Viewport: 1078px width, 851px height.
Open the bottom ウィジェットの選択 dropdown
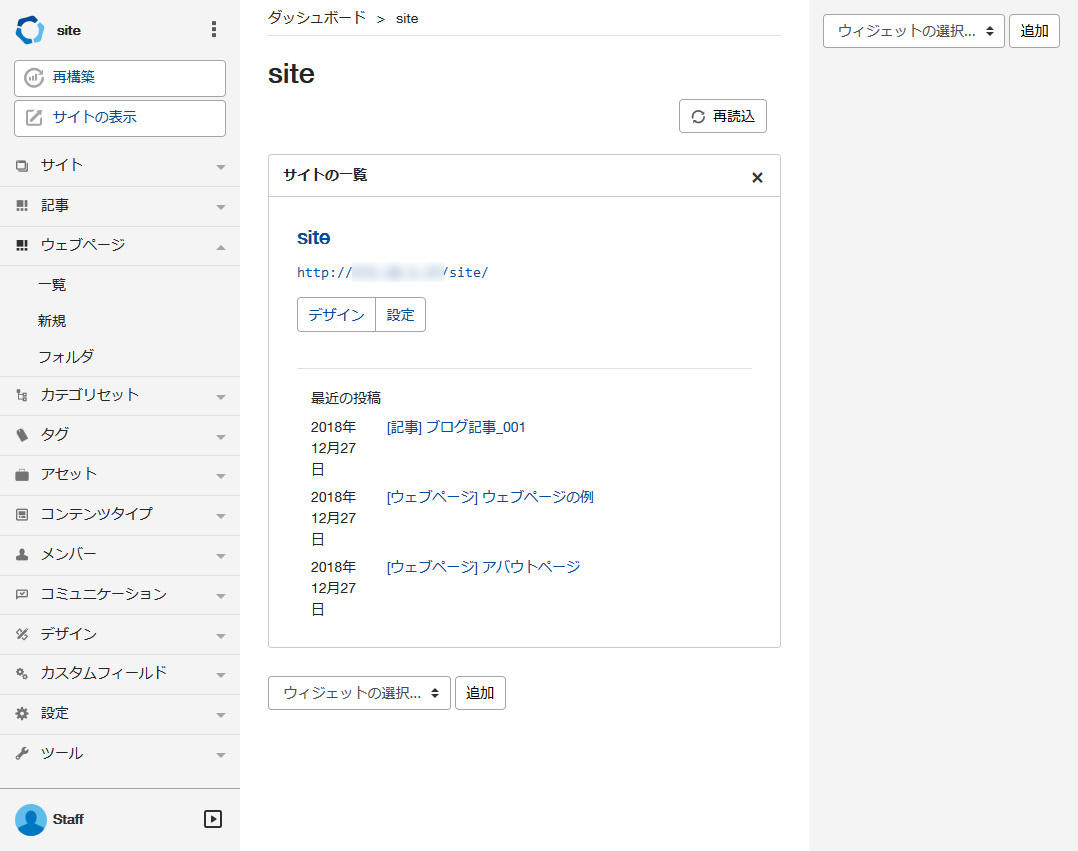tap(360, 693)
